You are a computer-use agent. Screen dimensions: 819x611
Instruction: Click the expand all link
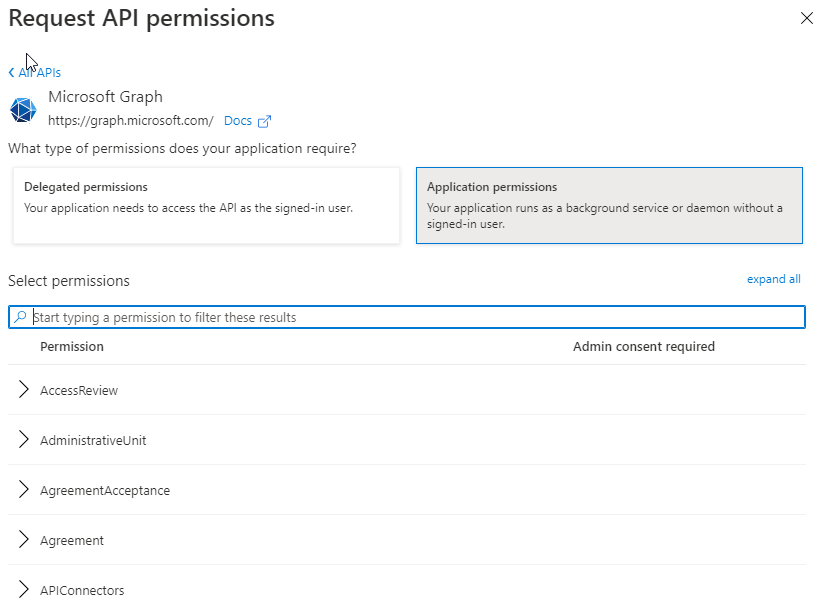[x=773, y=278]
